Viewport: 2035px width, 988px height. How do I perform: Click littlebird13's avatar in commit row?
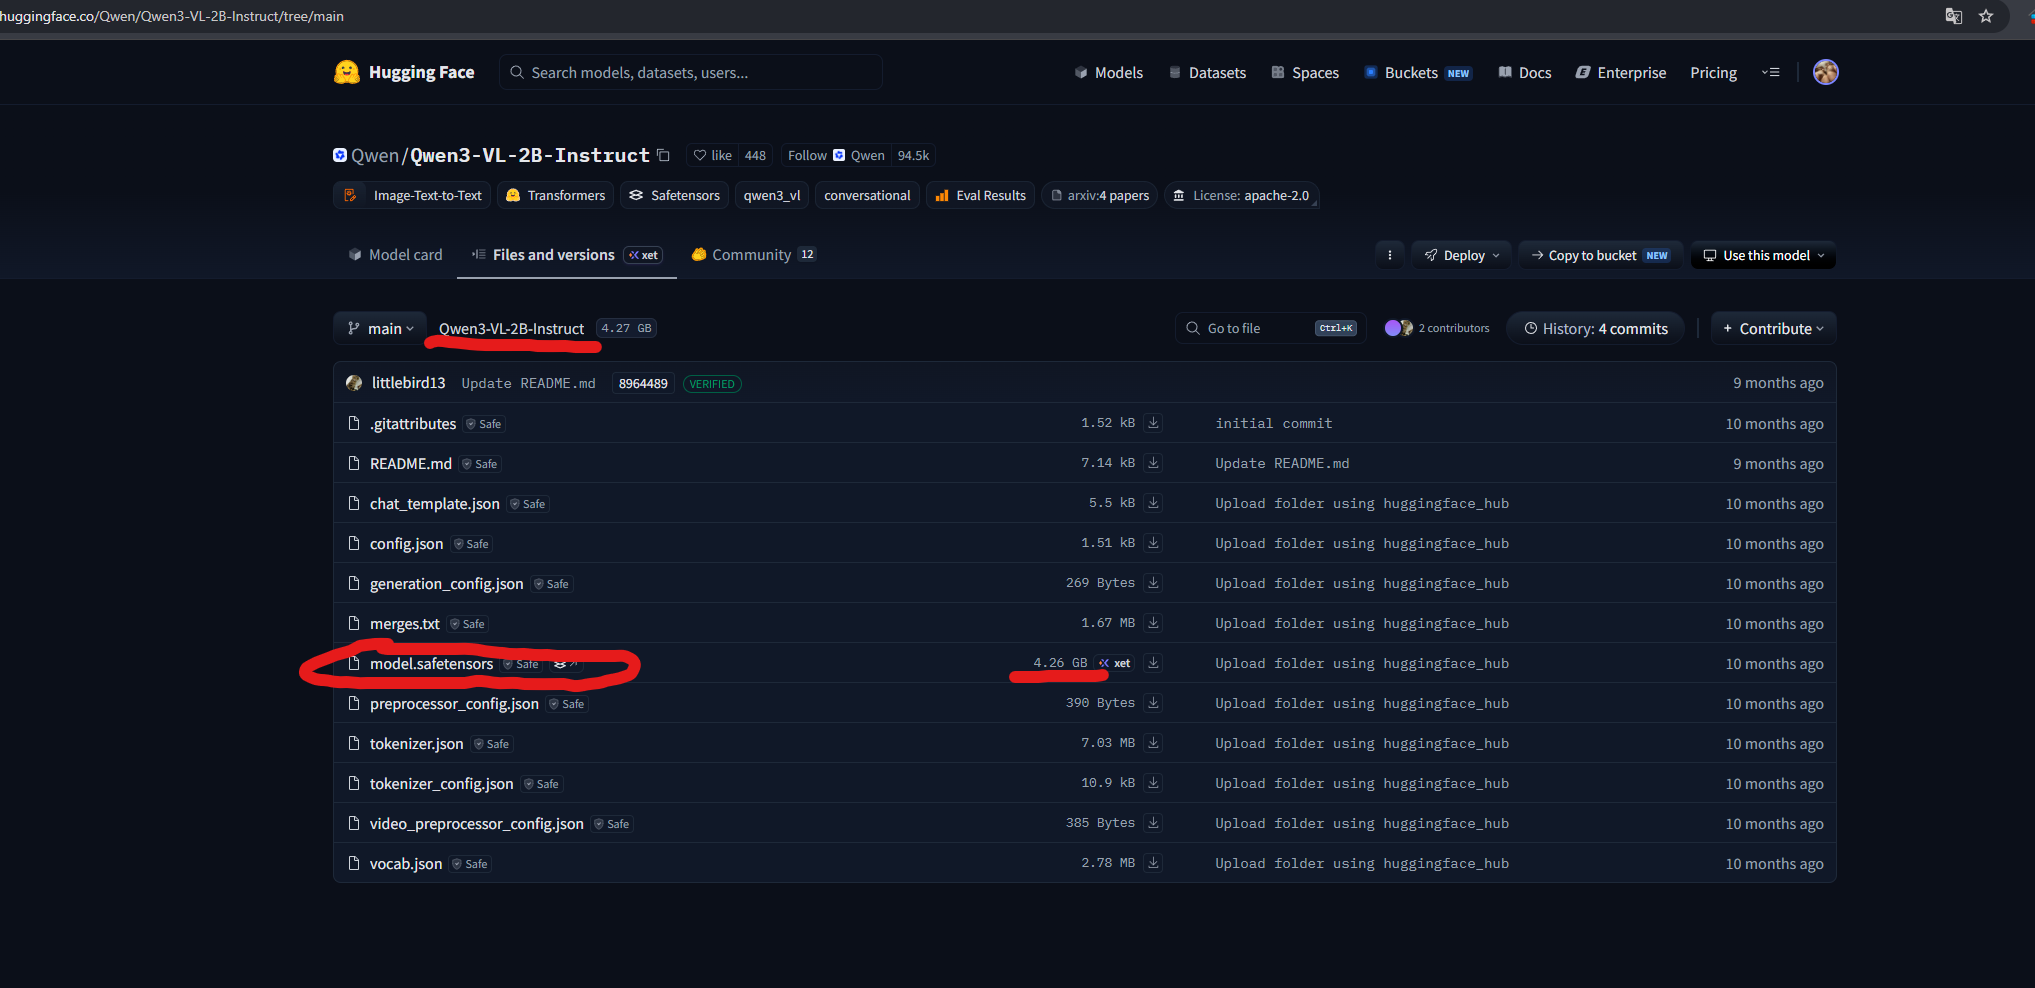point(354,383)
